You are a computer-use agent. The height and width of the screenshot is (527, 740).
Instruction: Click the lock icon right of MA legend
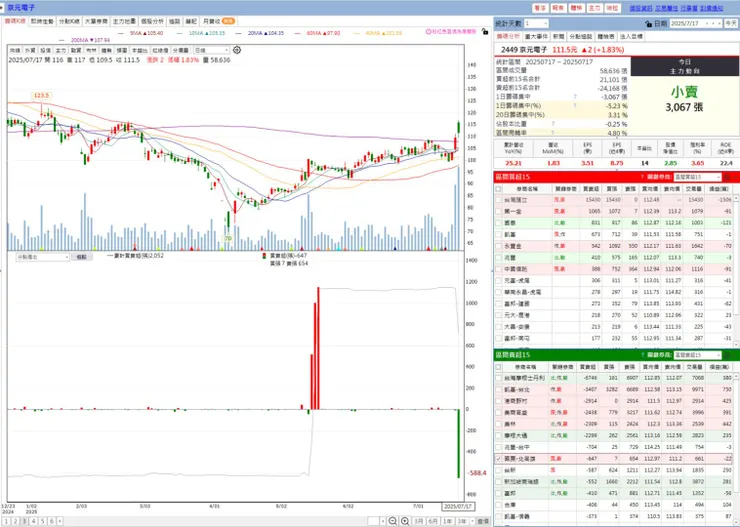tap(485, 32)
